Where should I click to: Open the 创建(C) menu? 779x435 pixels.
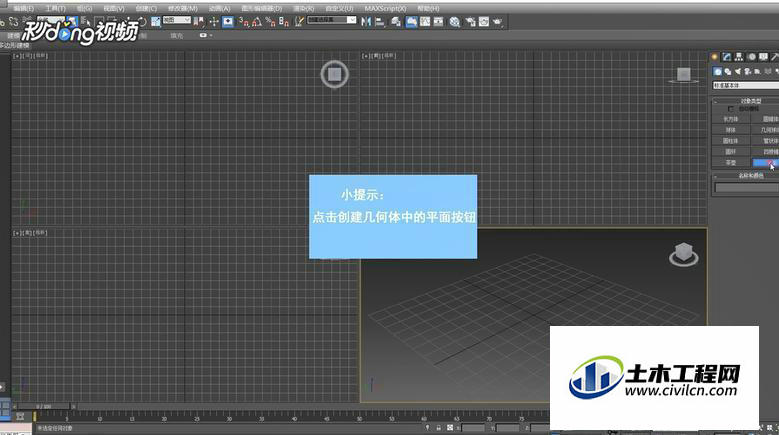[146, 8]
